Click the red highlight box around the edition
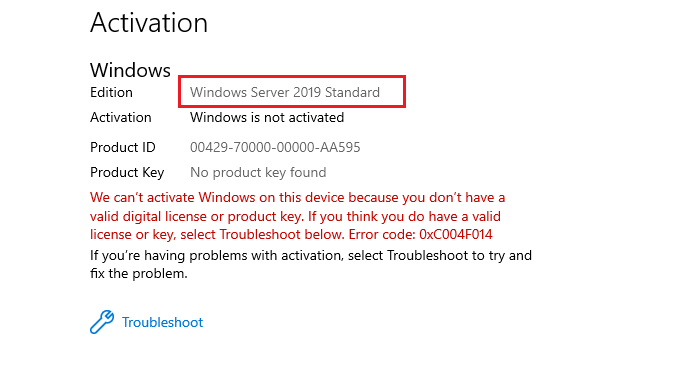693x369 pixels. (292, 91)
